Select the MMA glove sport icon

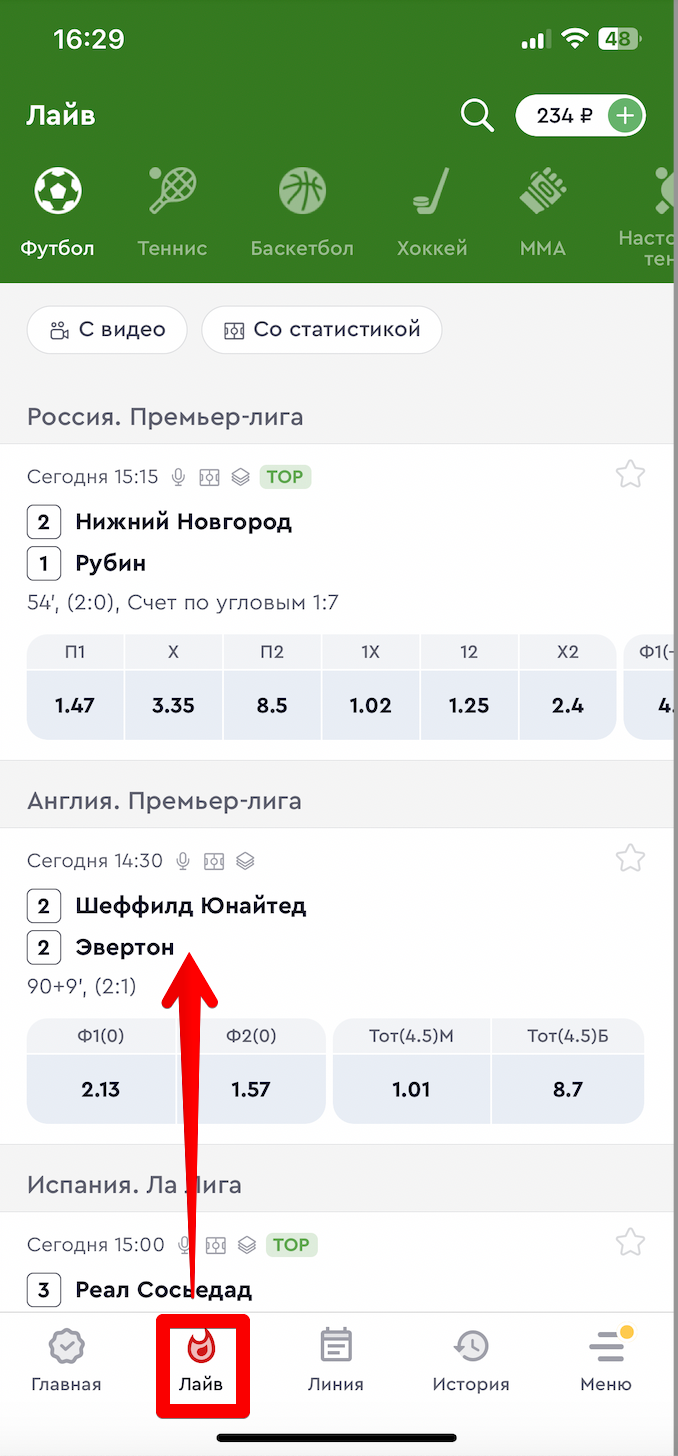point(543,191)
